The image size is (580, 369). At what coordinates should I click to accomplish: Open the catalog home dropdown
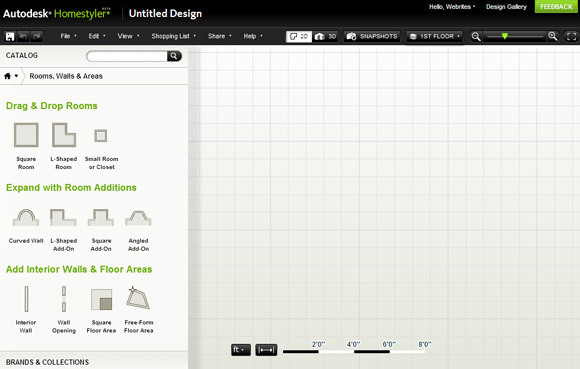[x=11, y=76]
